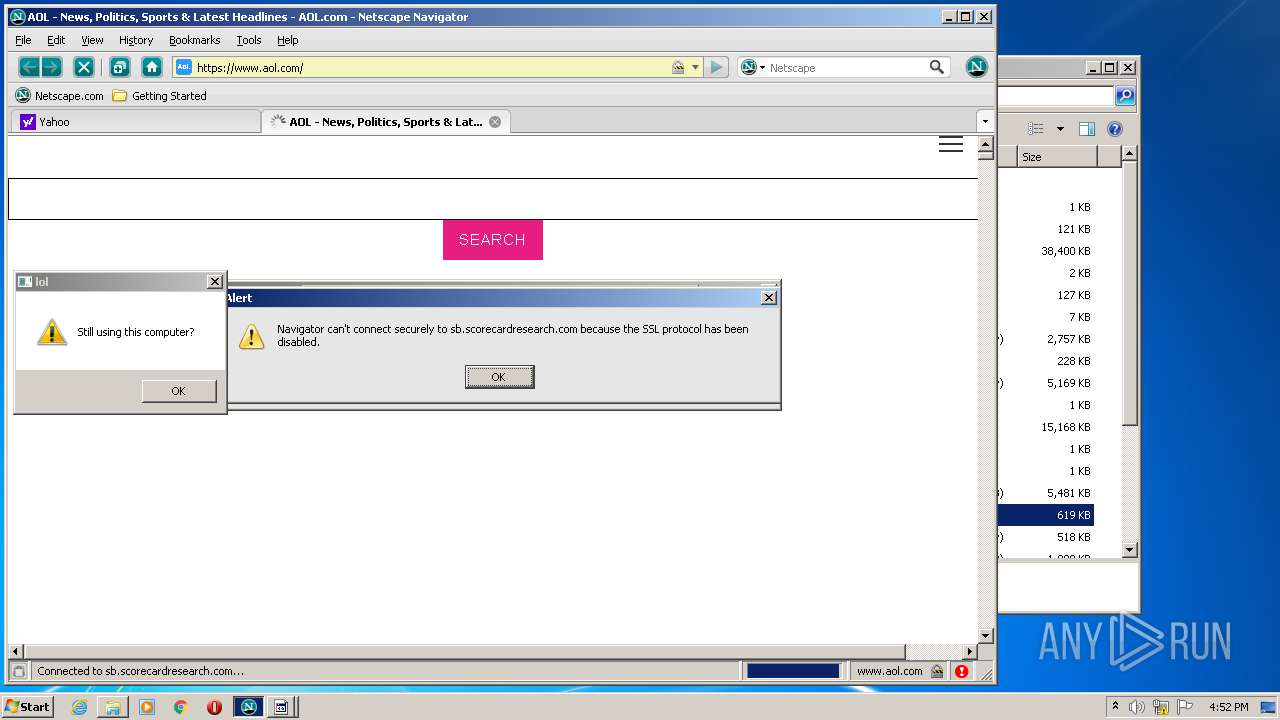Click the search button in the Explorer window
Screen dimensions: 1280x720
[1125, 96]
